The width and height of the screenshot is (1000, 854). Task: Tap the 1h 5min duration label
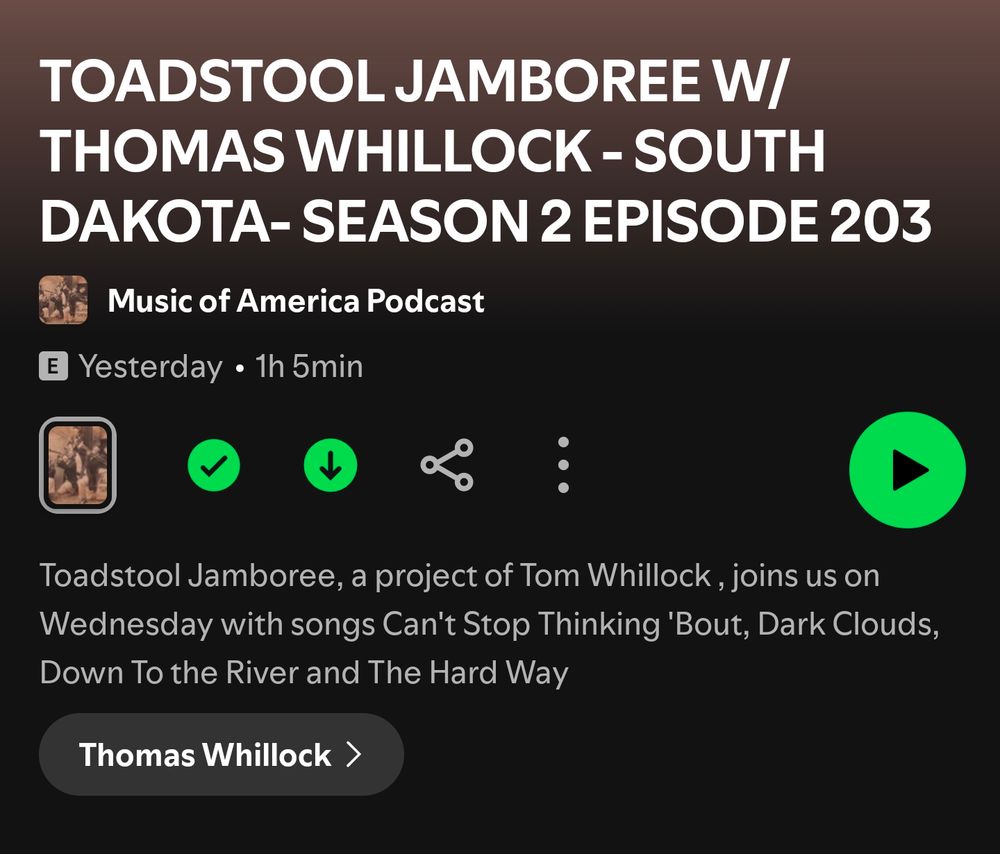coord(309,367)
